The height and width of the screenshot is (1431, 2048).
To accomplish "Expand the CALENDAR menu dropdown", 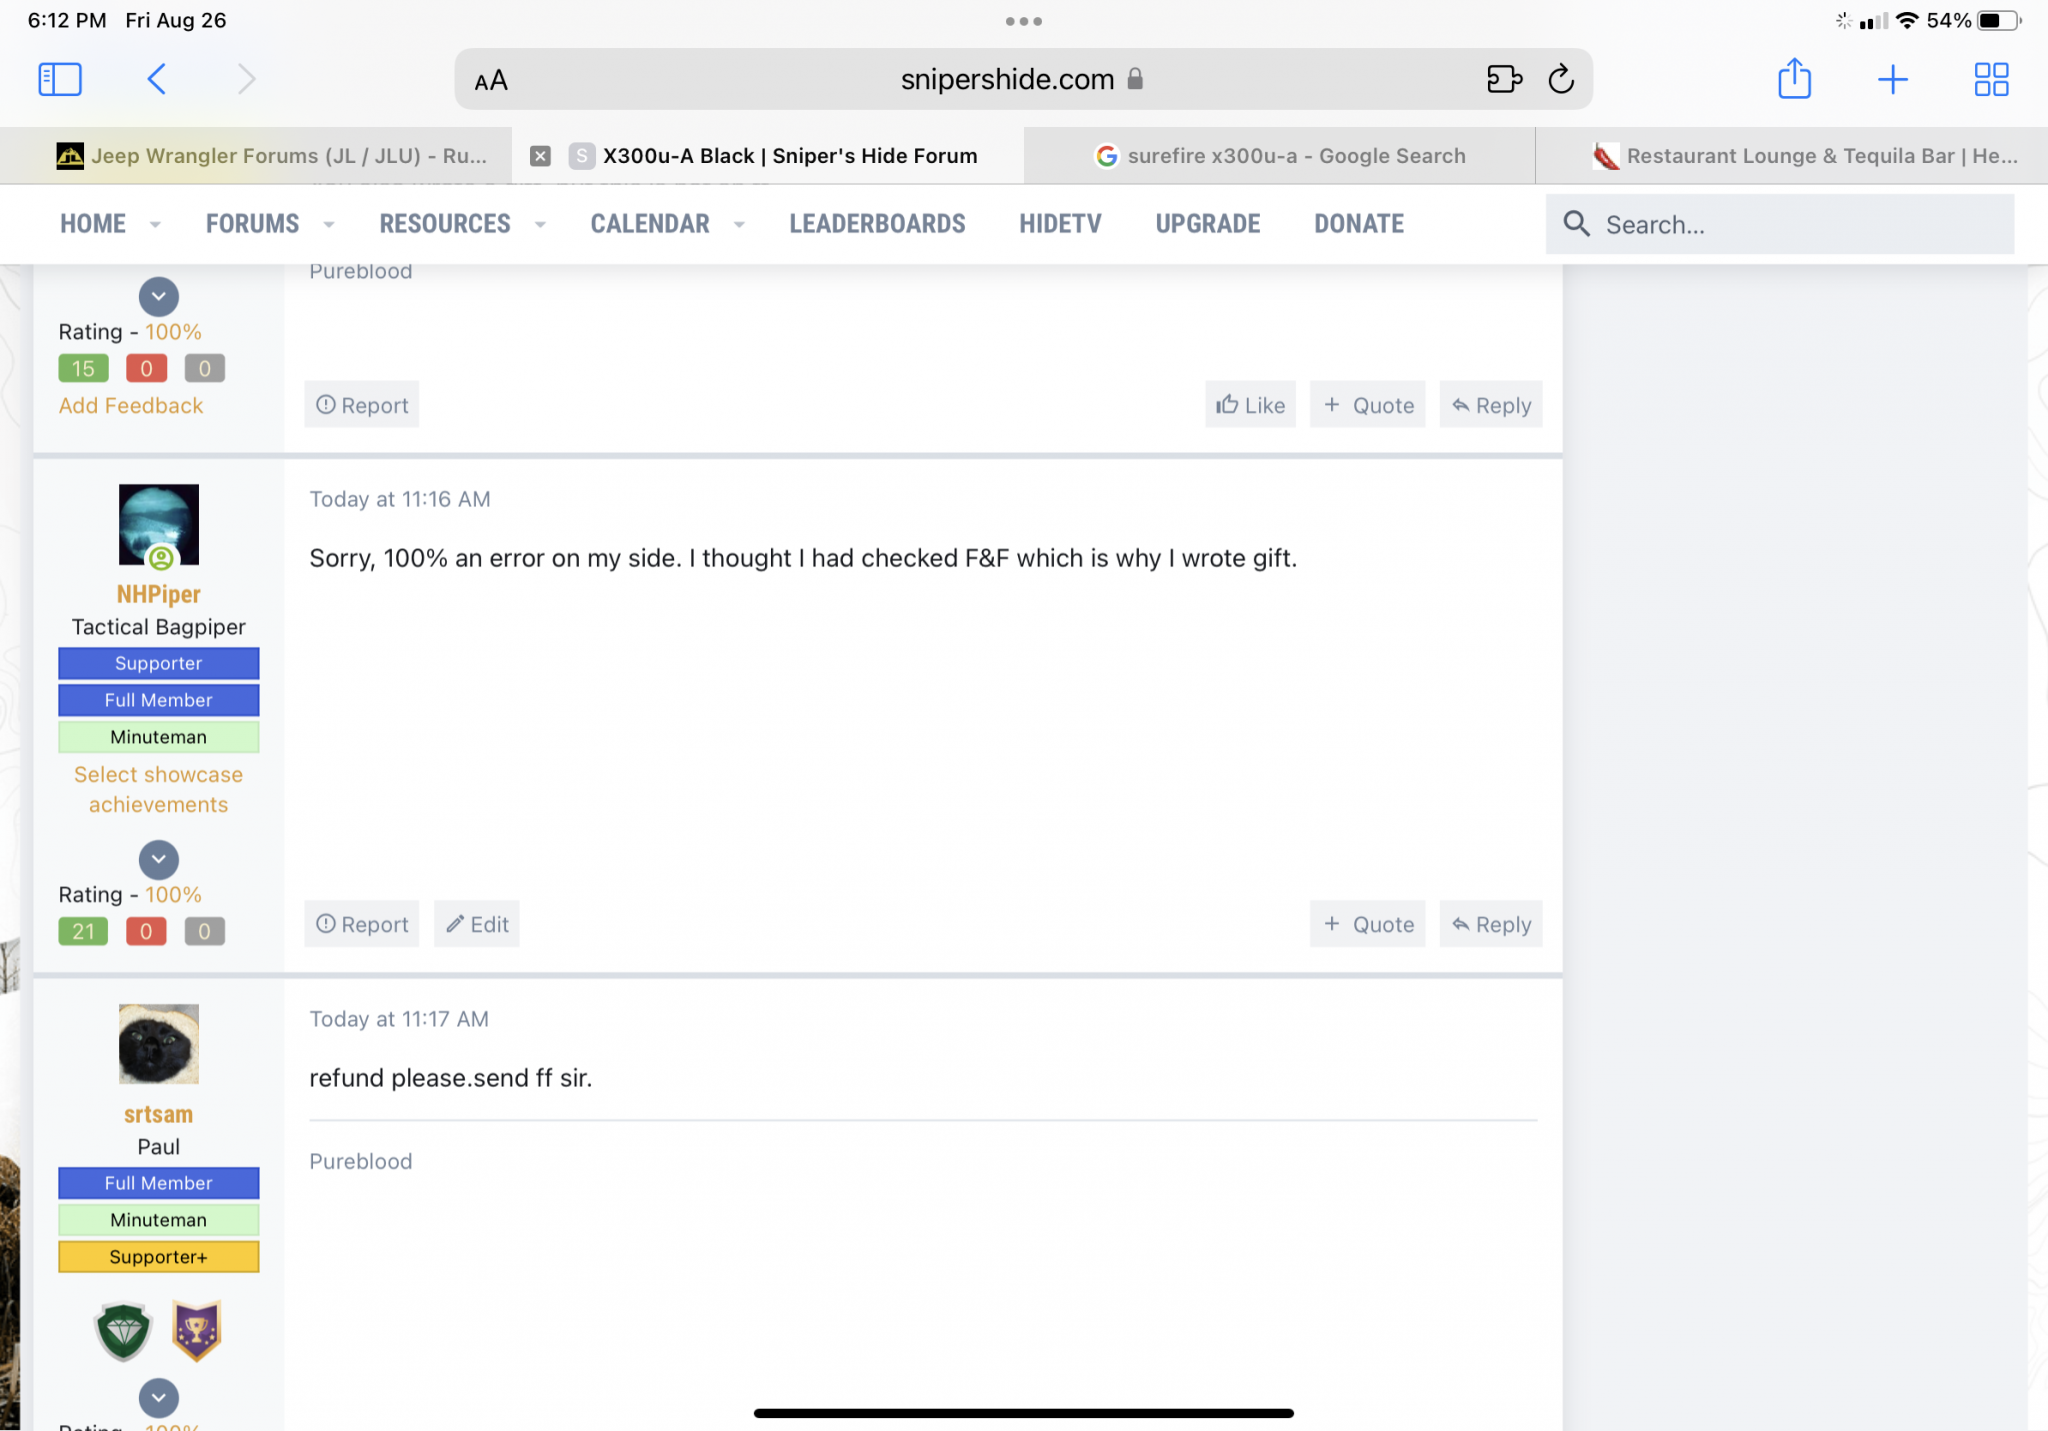I will pyautogui.click(x=739, y=225).
